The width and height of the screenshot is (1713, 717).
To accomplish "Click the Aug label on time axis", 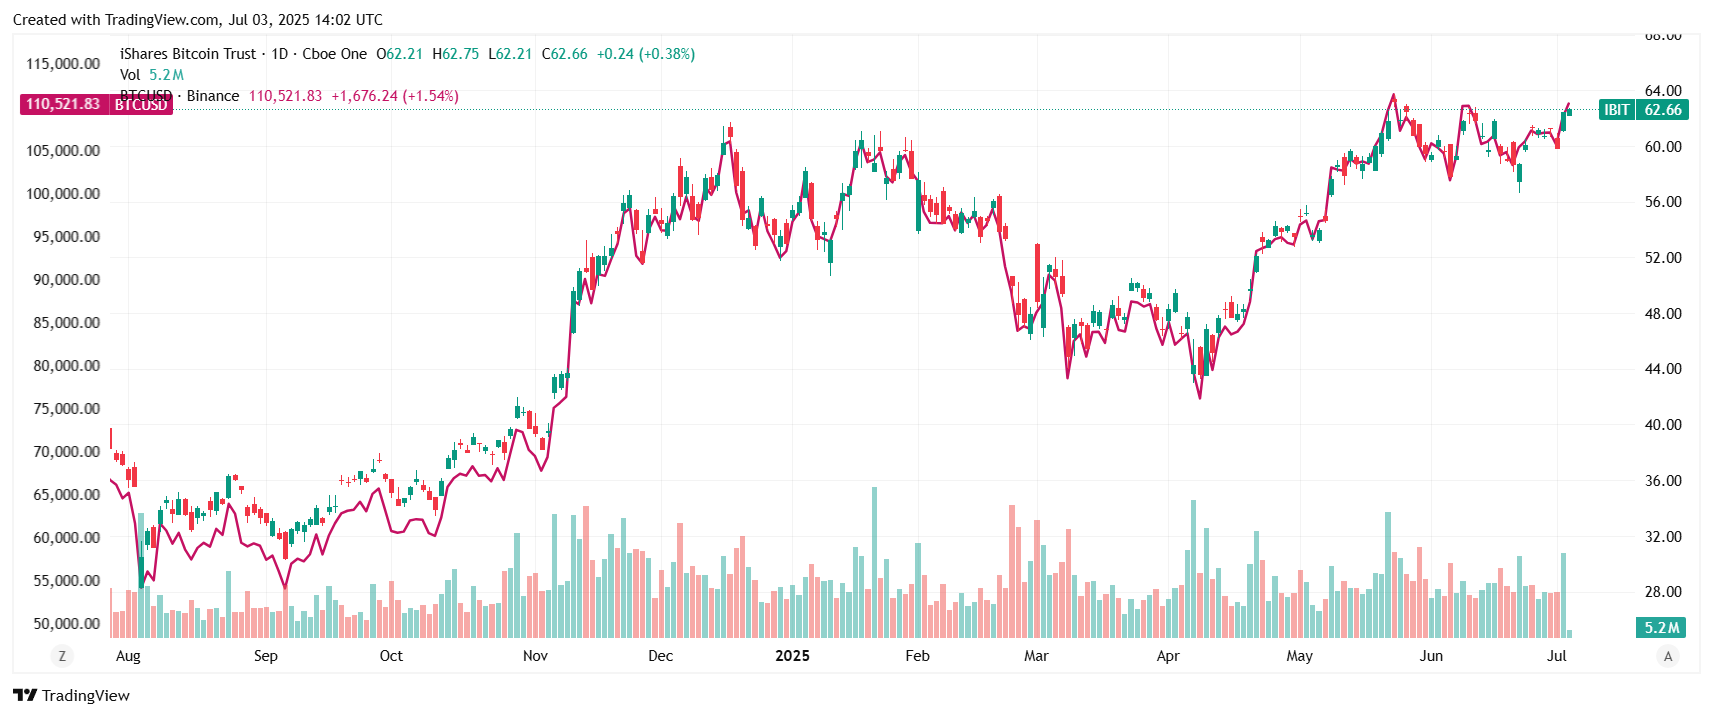I will [x=128, y=656].
